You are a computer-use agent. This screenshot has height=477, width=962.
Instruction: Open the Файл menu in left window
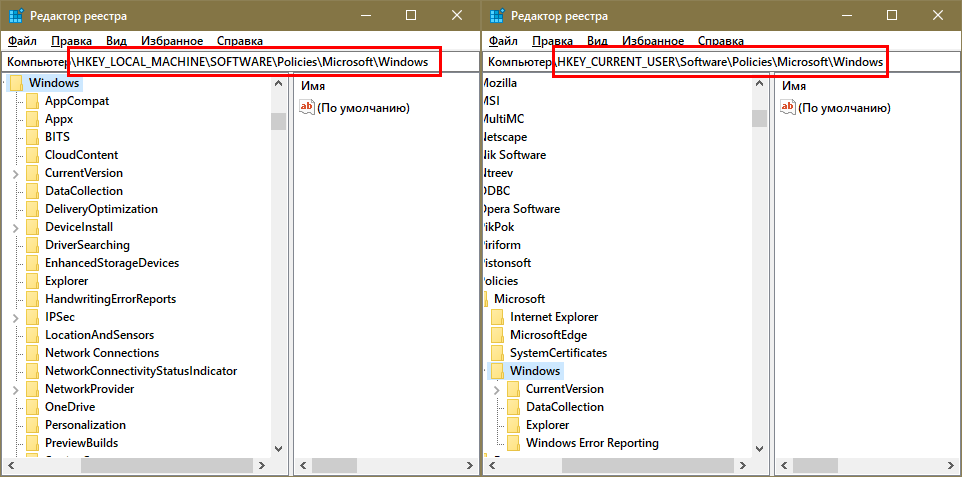[x=22, y=41]
